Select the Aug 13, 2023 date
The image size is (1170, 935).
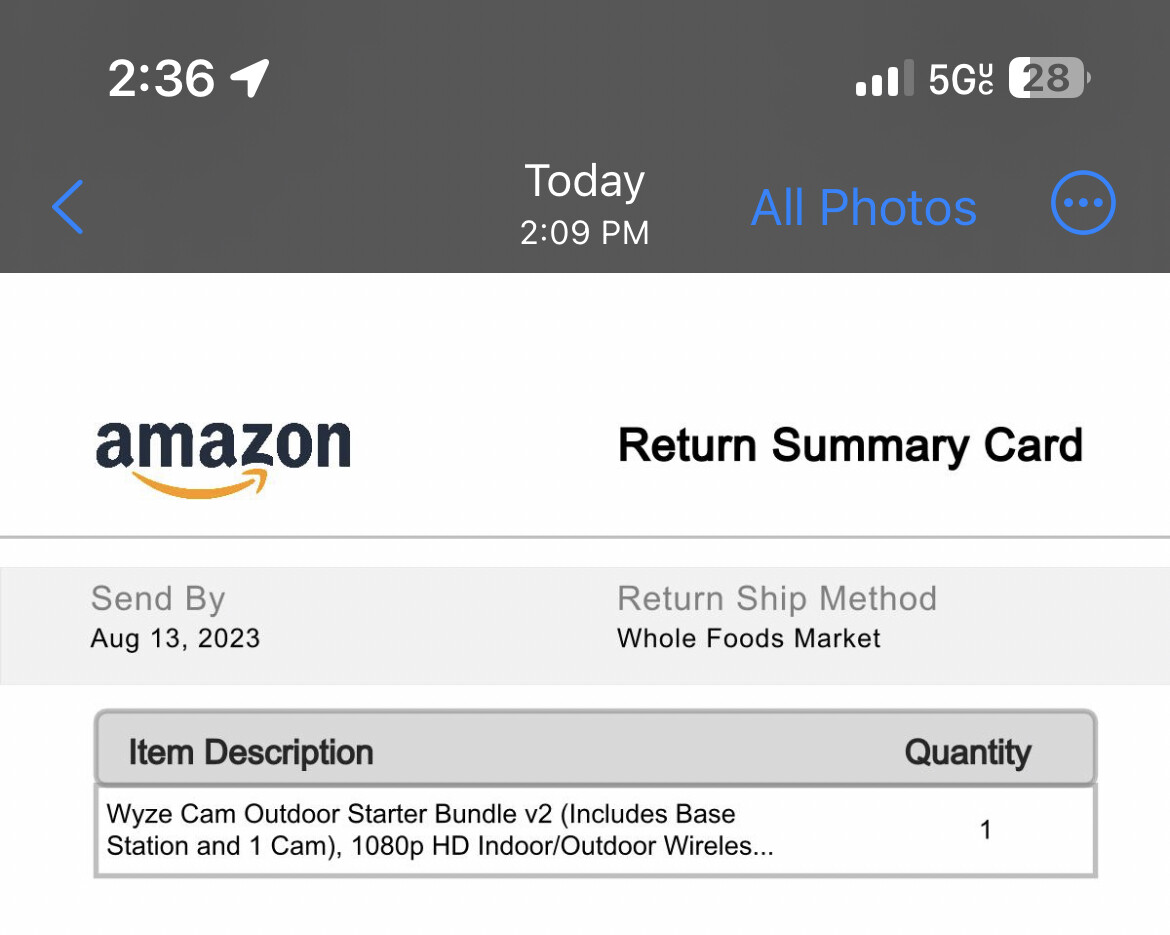[175, 638]
